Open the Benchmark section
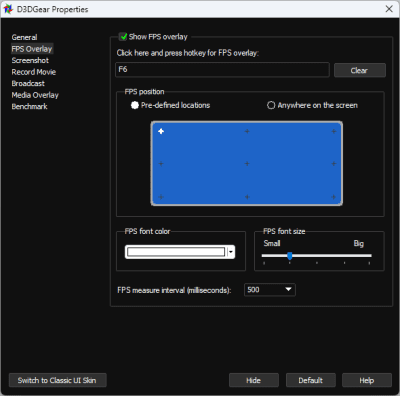The height and width of the screenshot is (396, 400). 29,107
